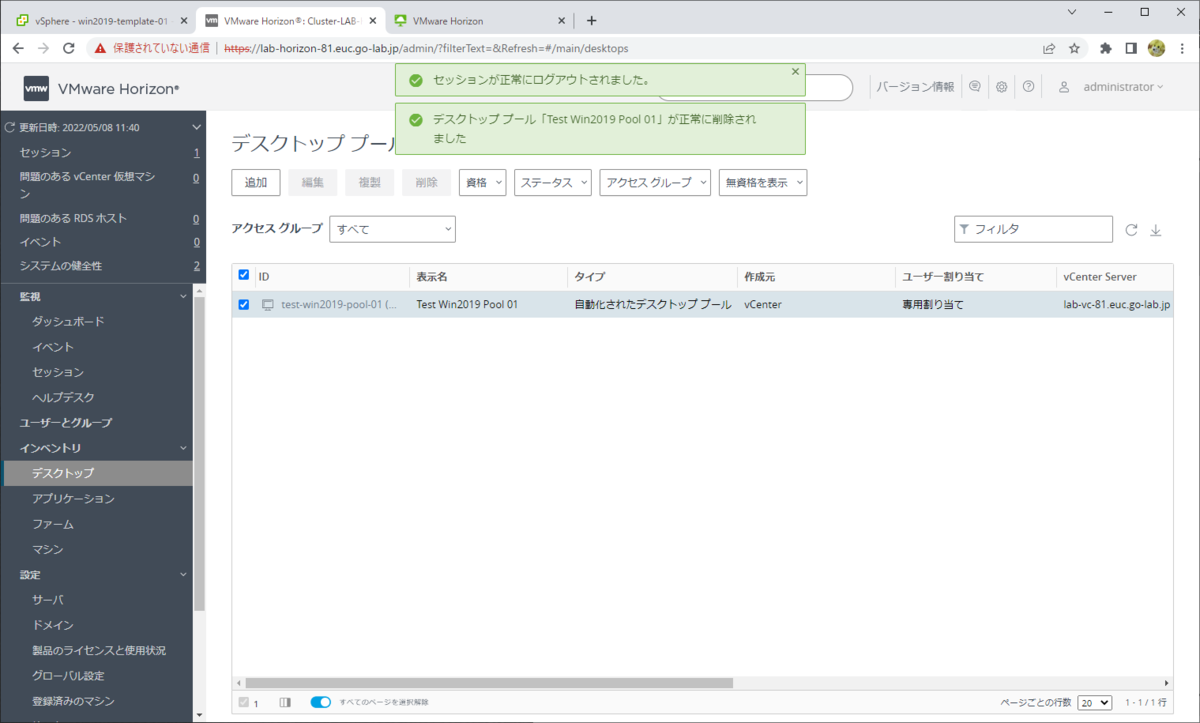Go back in browser history

pos(18,48)
